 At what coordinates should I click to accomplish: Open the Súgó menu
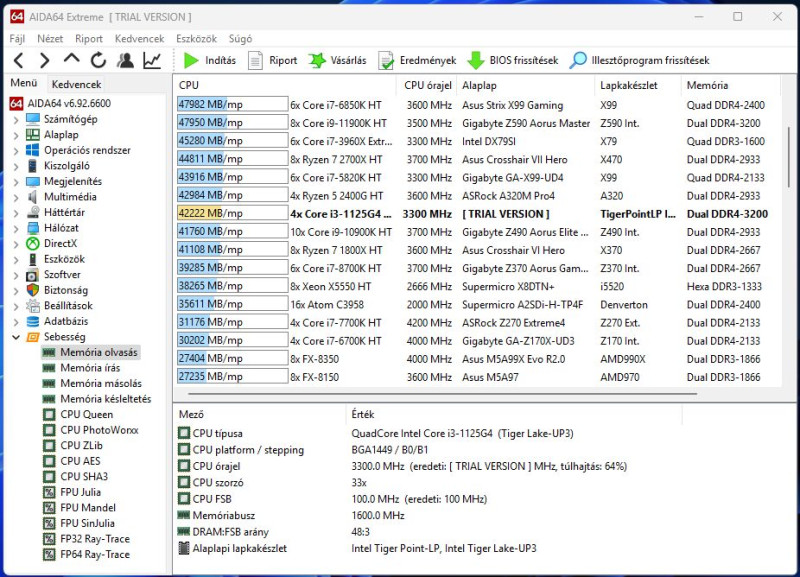pyautogui.click(x=240, y=39)
